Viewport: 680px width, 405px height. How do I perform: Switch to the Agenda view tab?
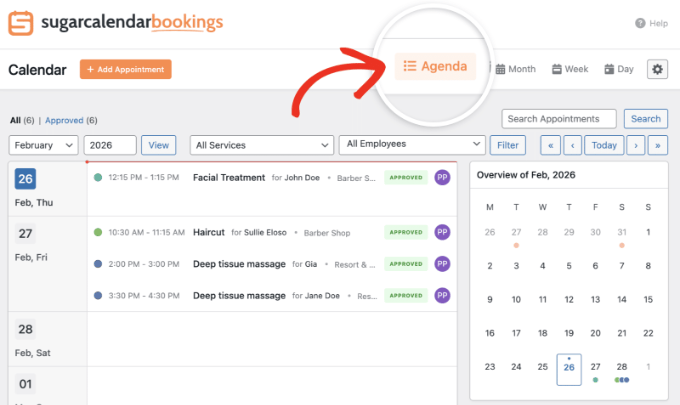tap(435, 67)
